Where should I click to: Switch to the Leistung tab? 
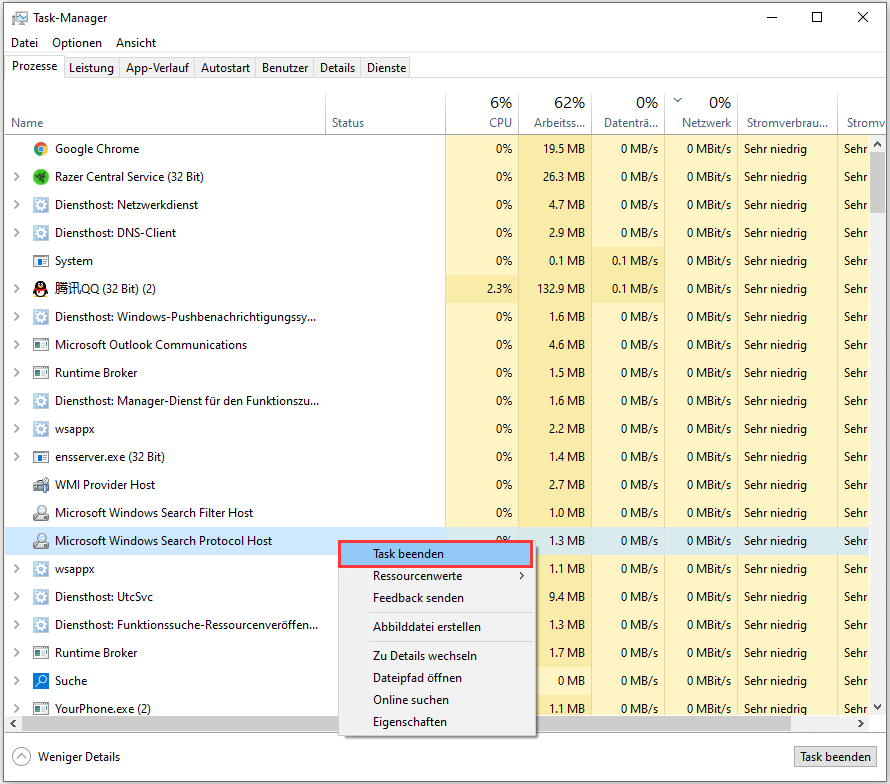(91, 68)
